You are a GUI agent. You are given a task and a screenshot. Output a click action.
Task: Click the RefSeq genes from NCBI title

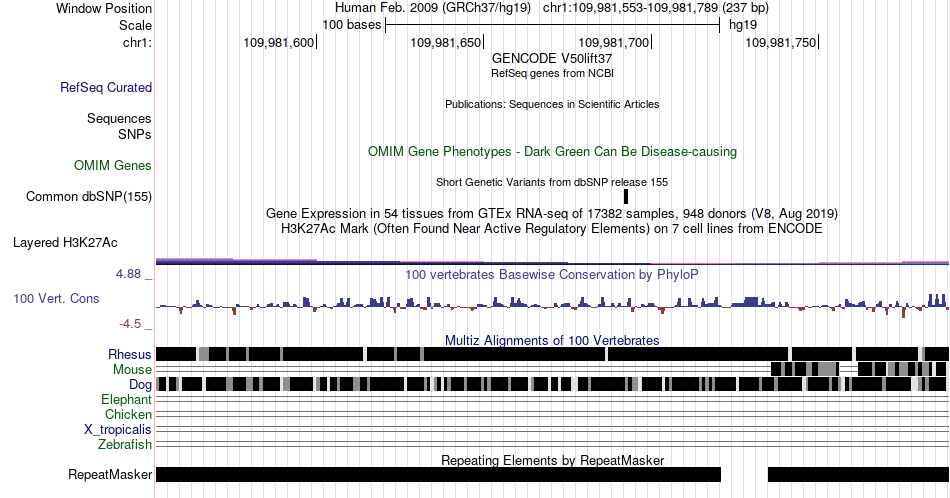552,73
